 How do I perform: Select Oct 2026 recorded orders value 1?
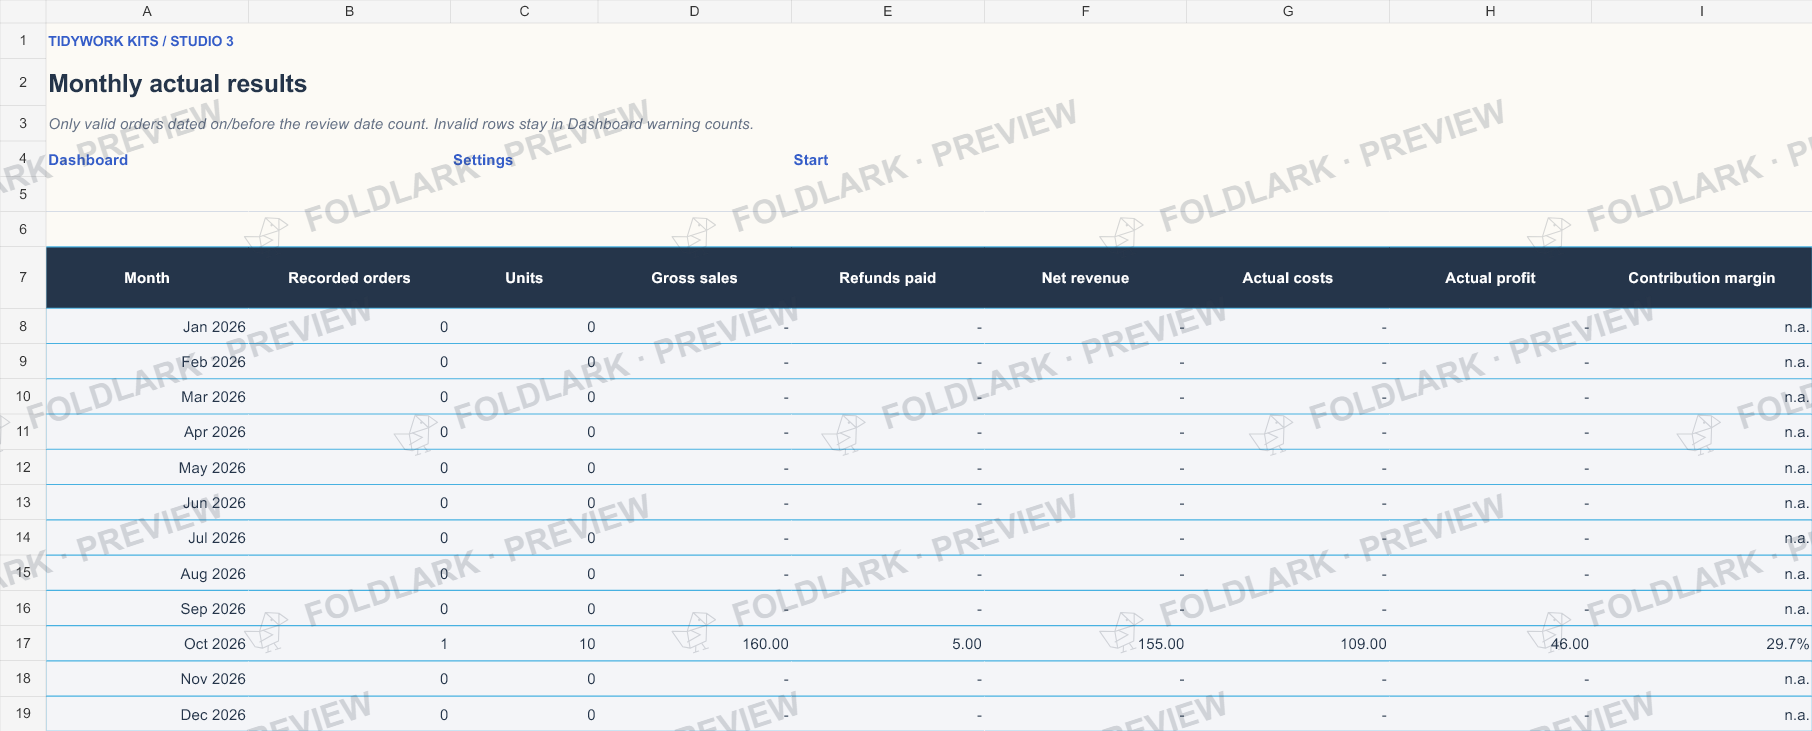click(x=349, y=644)
